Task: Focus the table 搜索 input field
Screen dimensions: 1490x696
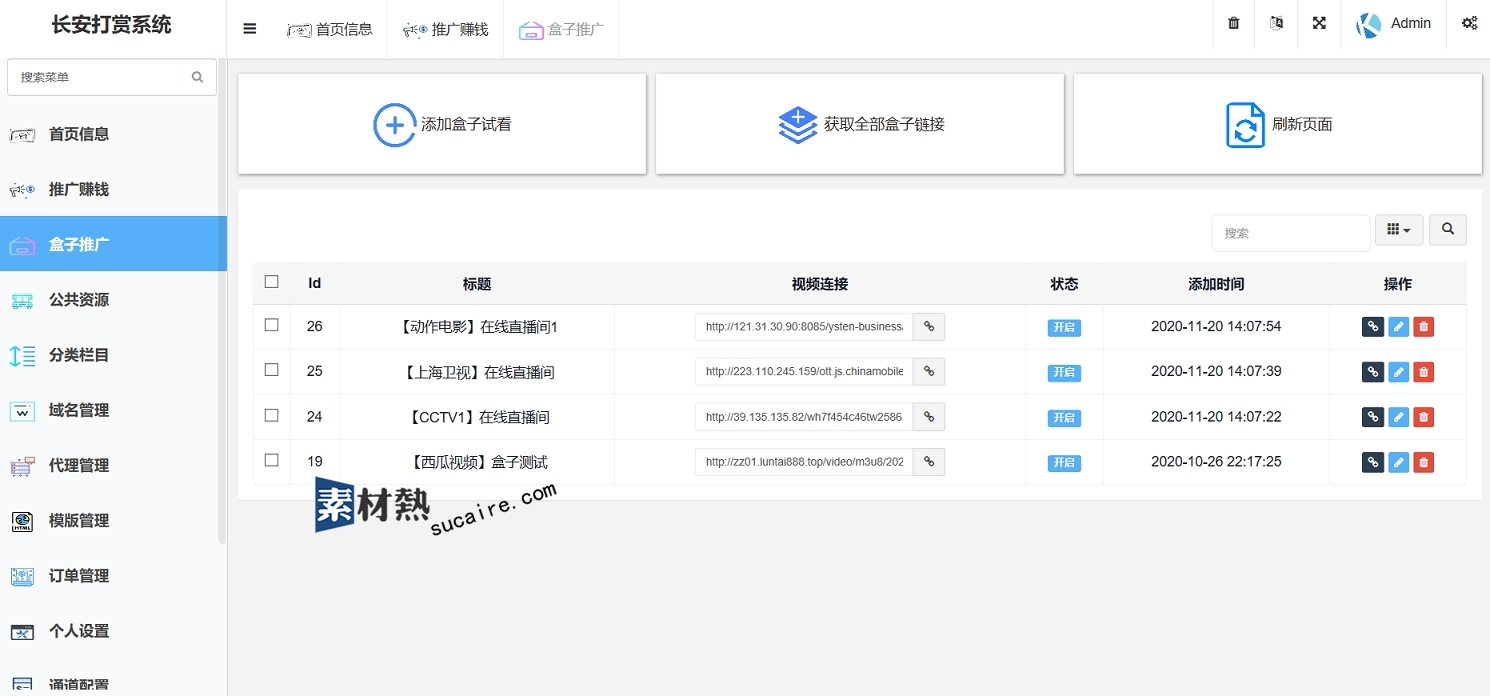Action: click(x=1291, y=232)
